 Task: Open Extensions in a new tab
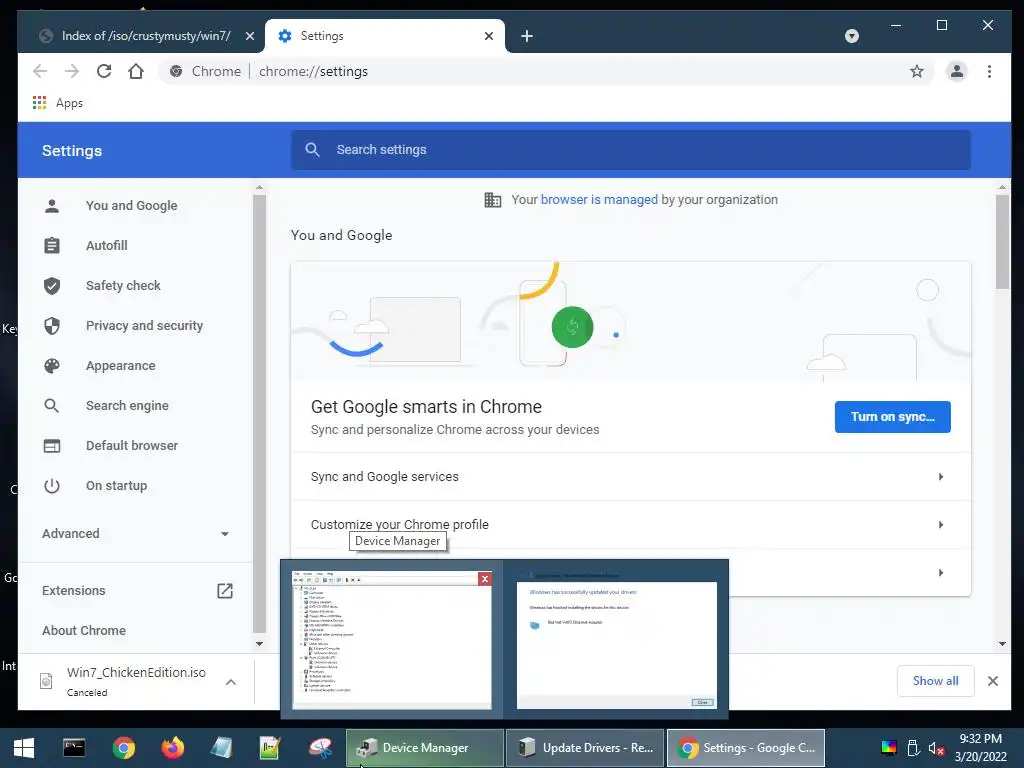[x=135, y=590]
